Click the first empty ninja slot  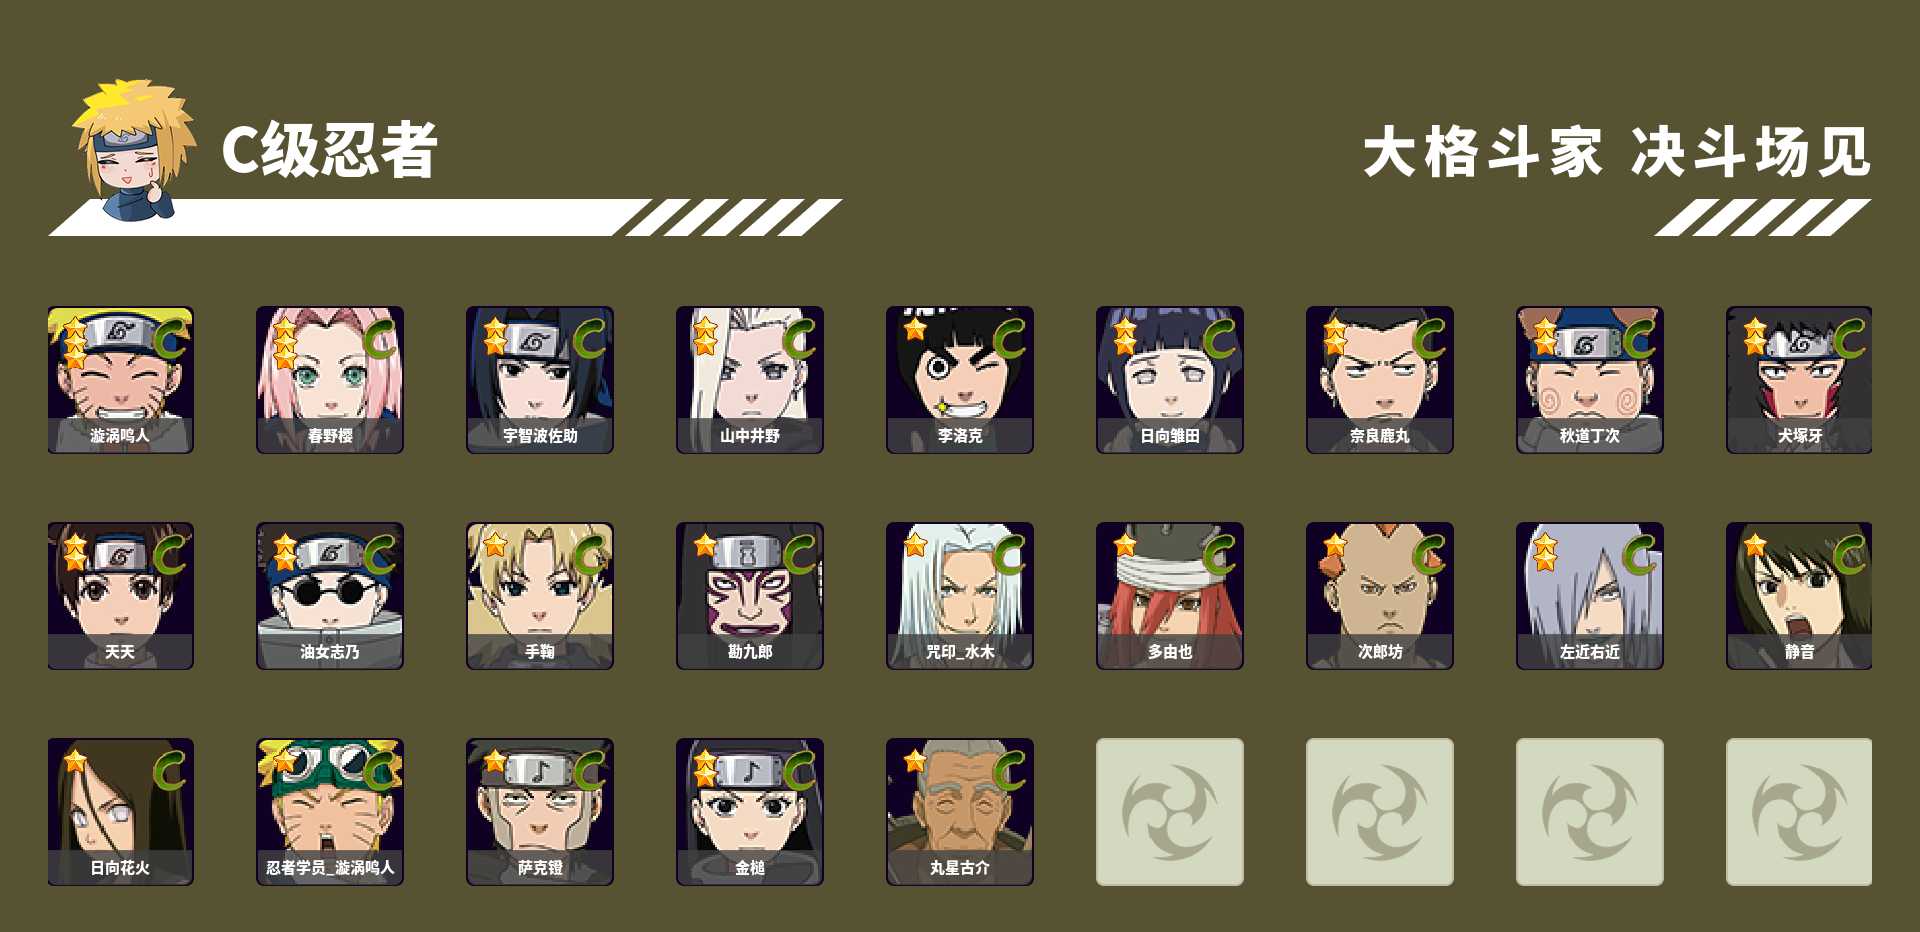pos(1170,812)
